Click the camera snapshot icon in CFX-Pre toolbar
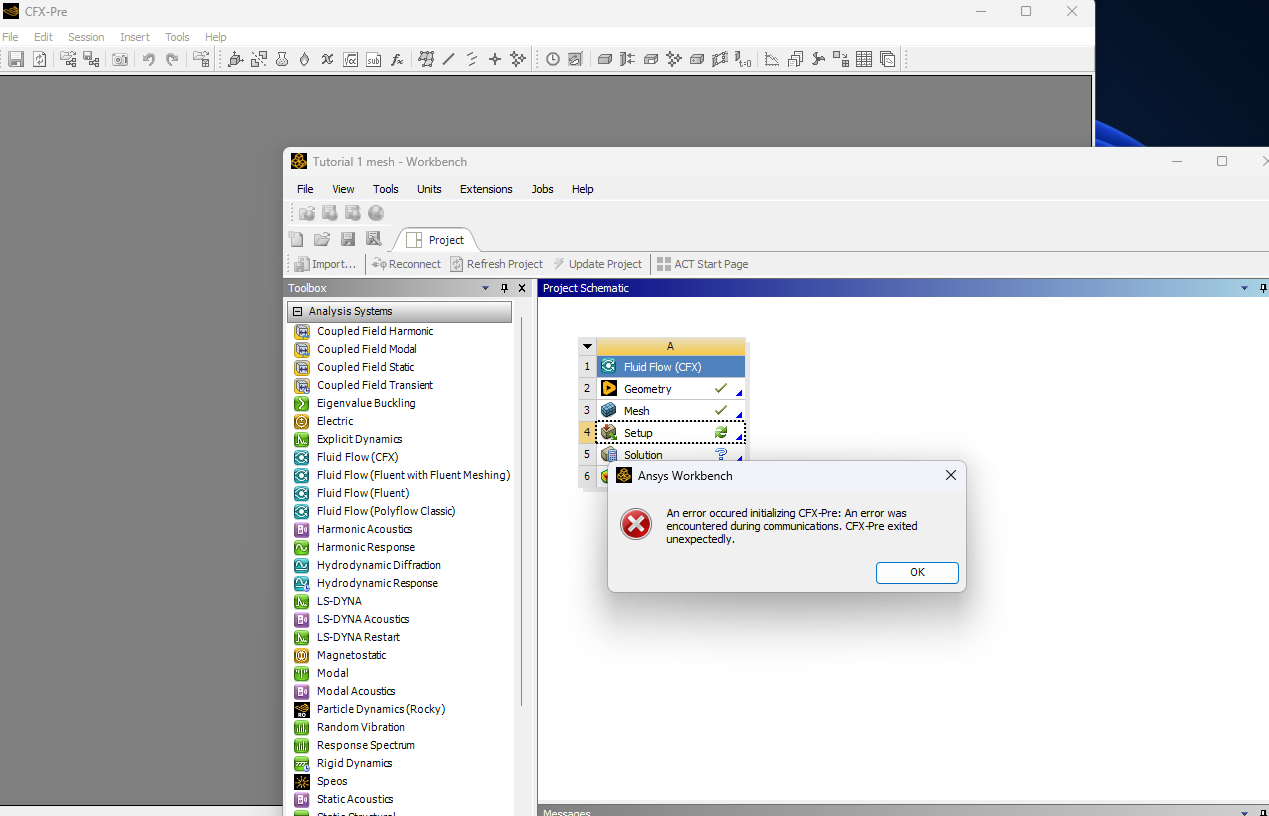 pos(120,59)
